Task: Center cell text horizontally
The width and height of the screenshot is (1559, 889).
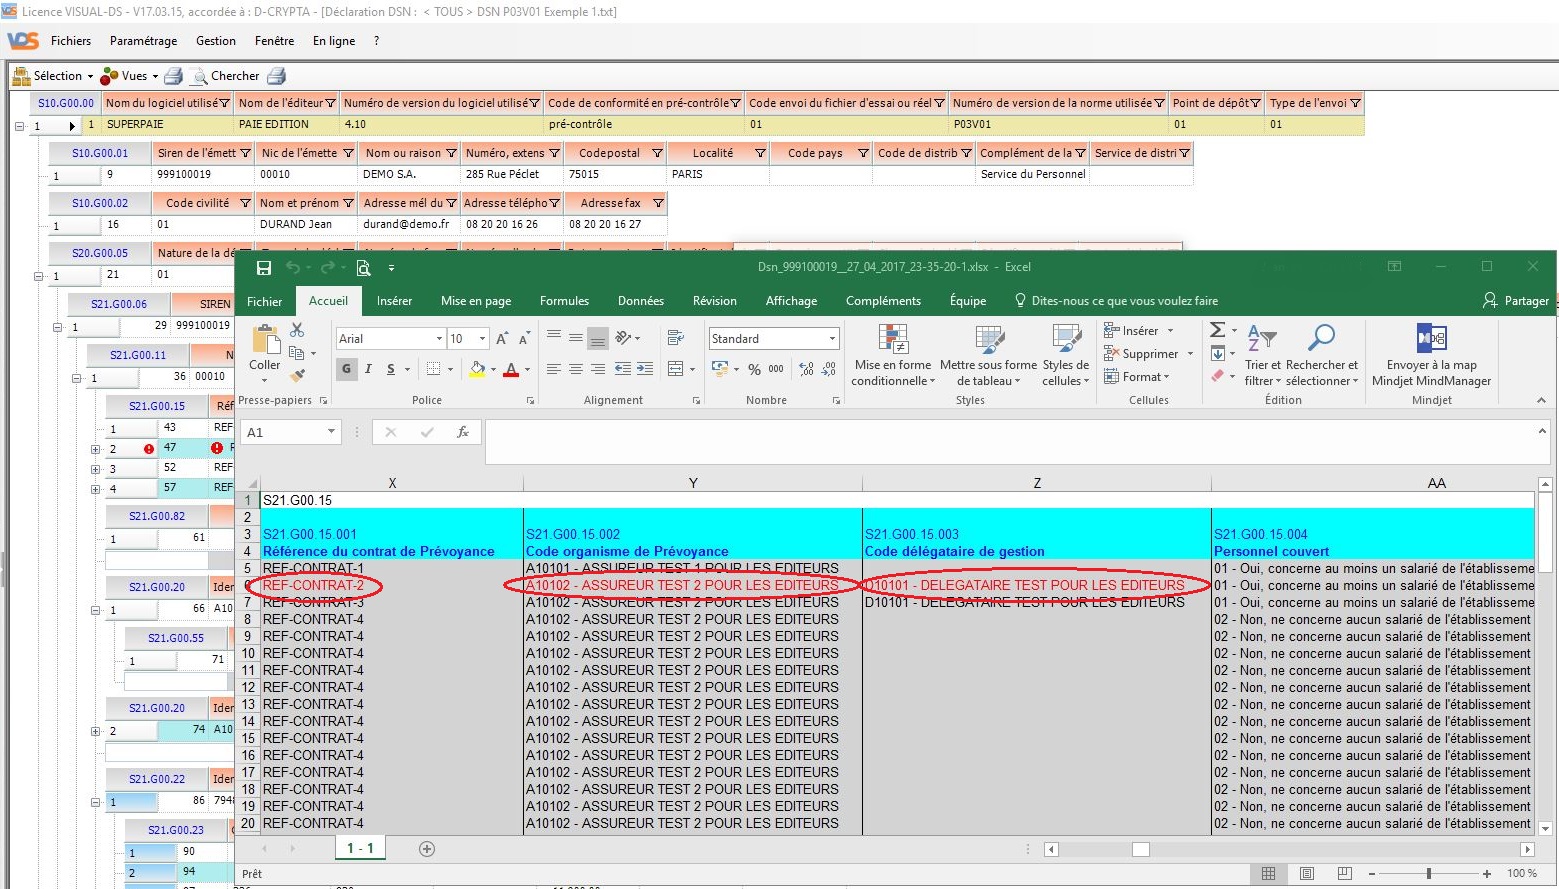Action: [576, 369]
